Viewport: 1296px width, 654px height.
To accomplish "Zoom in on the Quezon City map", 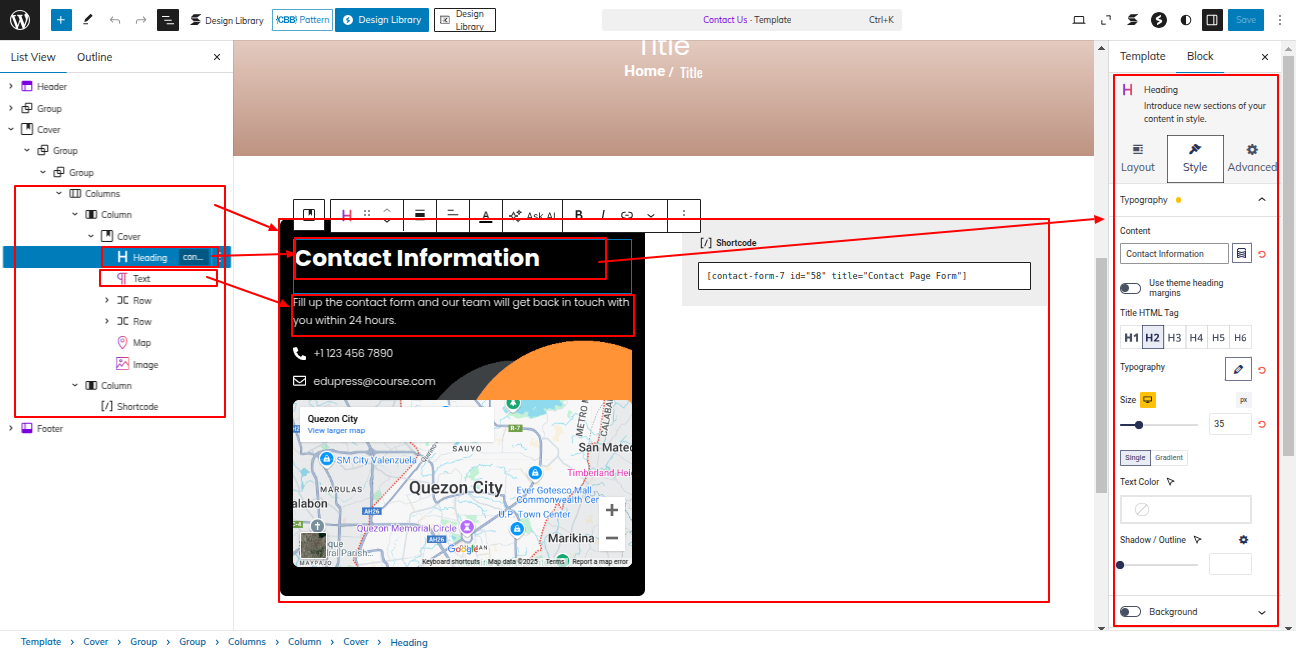I will (612, 511).
